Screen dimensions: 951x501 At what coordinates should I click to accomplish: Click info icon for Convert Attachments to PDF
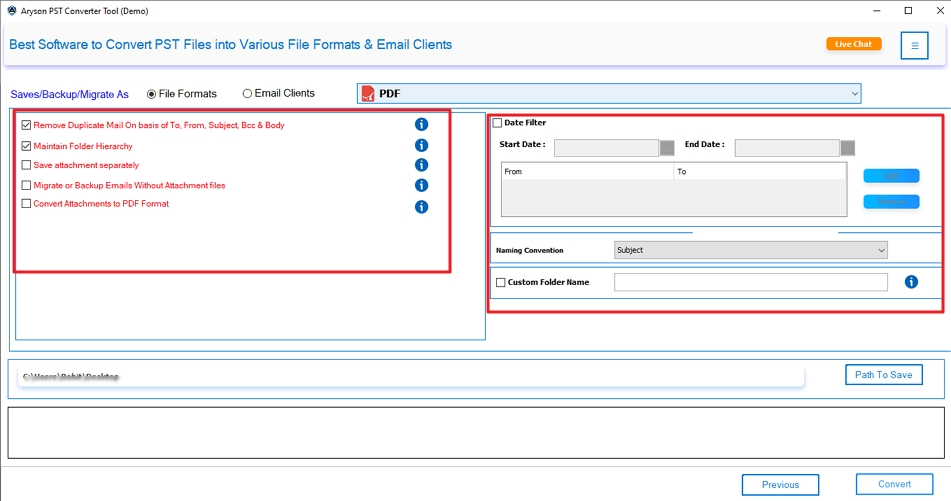[x=422, y=207]
